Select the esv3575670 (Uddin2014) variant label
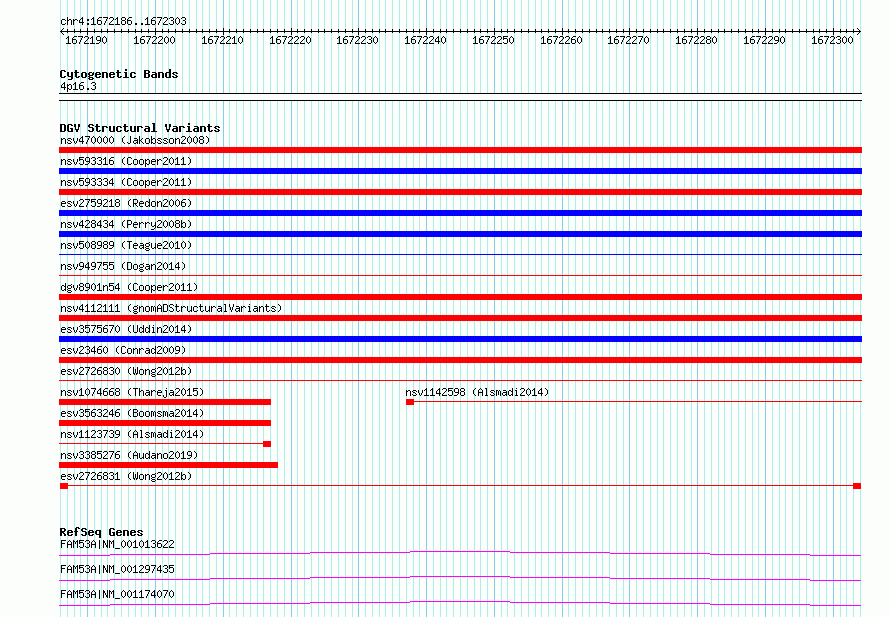Viewport: 890px width, 617px height. 126,329
